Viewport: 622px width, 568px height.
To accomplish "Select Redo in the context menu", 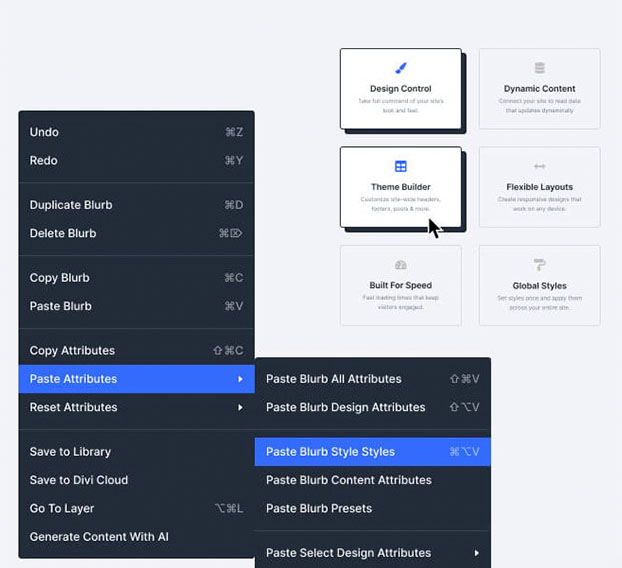I will [44, 160].
